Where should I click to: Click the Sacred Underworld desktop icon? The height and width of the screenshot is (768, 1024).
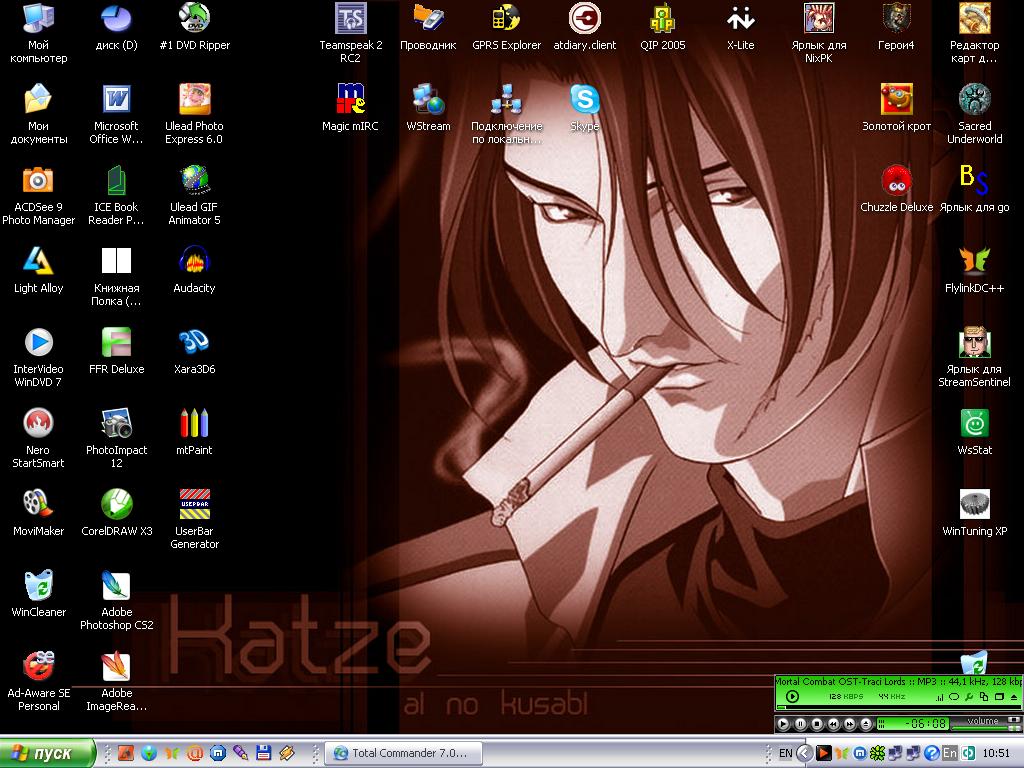point(974,100)
